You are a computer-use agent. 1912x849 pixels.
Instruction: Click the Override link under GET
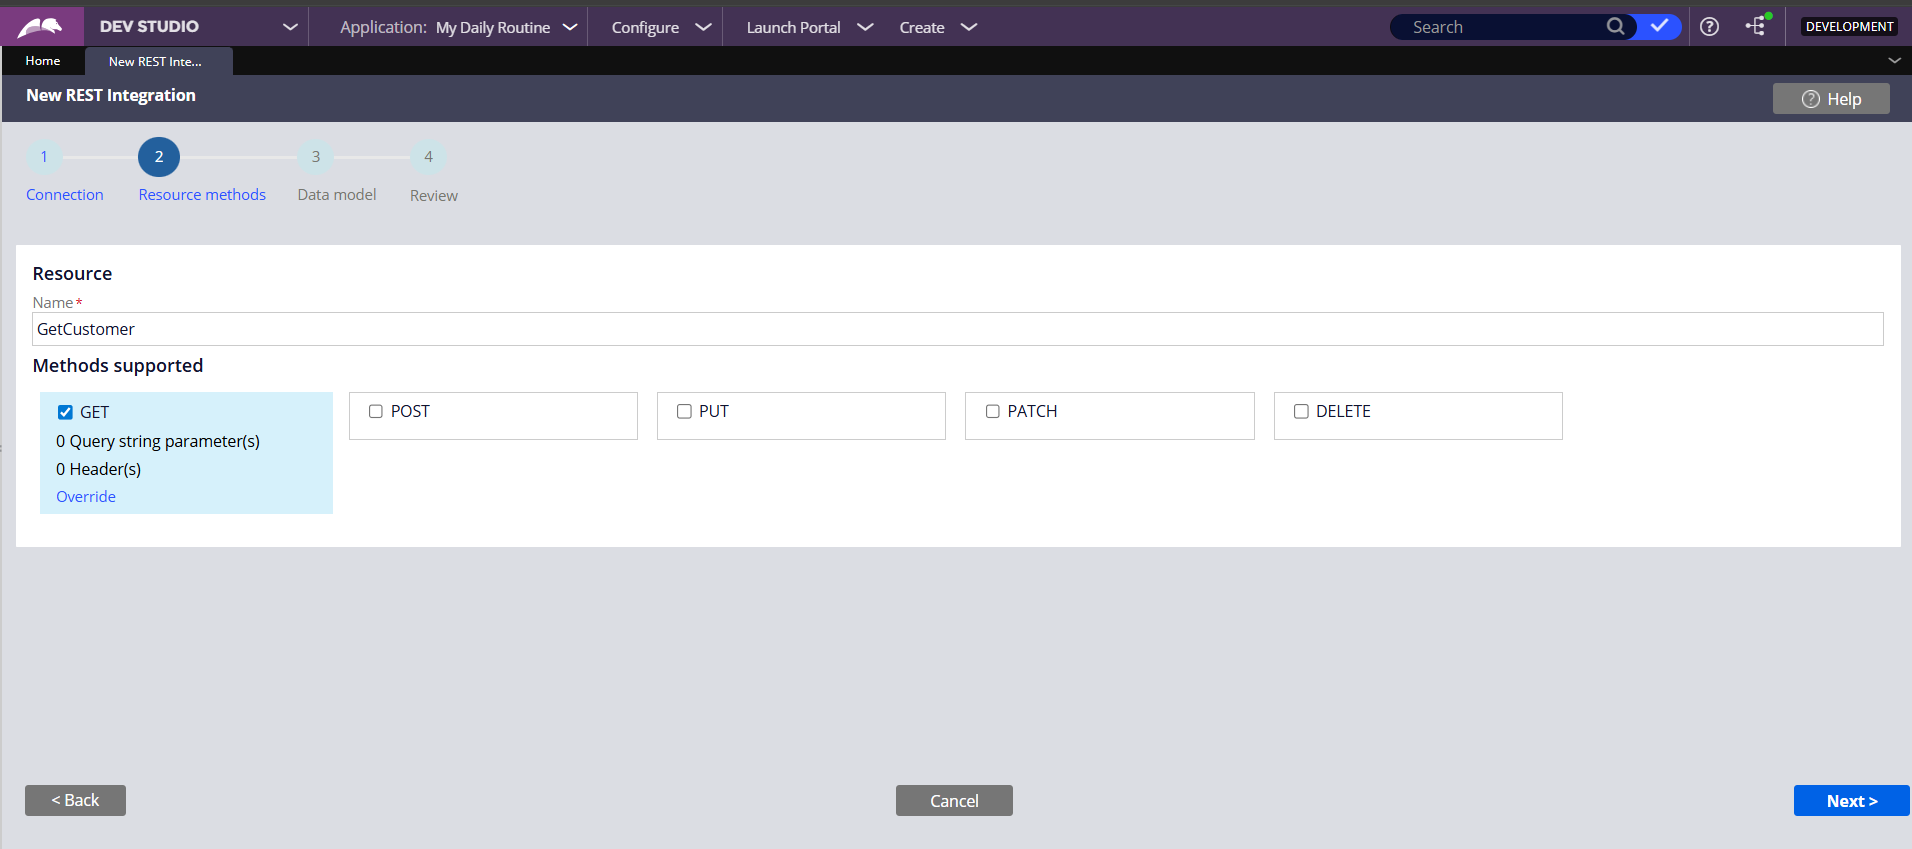pyautogui.click(x=86, y=497)
